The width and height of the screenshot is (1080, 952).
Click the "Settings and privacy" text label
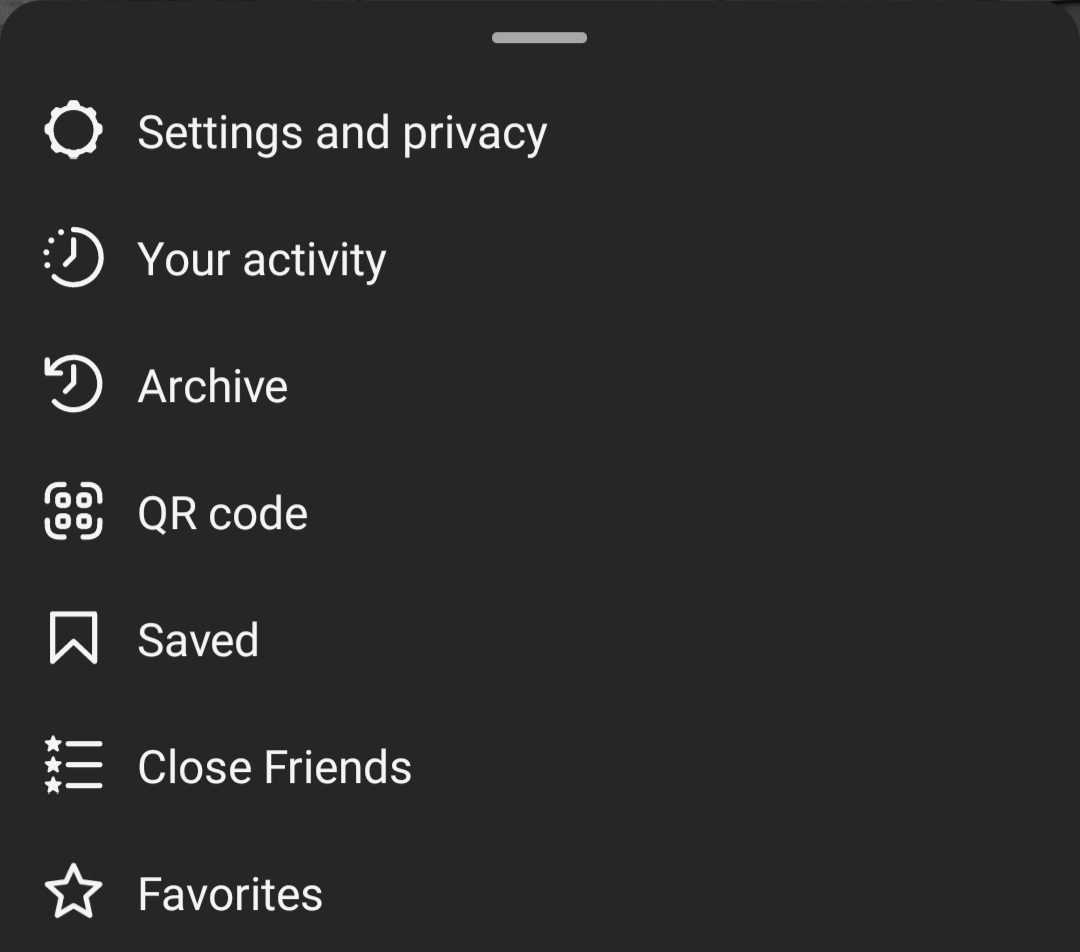pyautogui.click(x=341, y=133)
